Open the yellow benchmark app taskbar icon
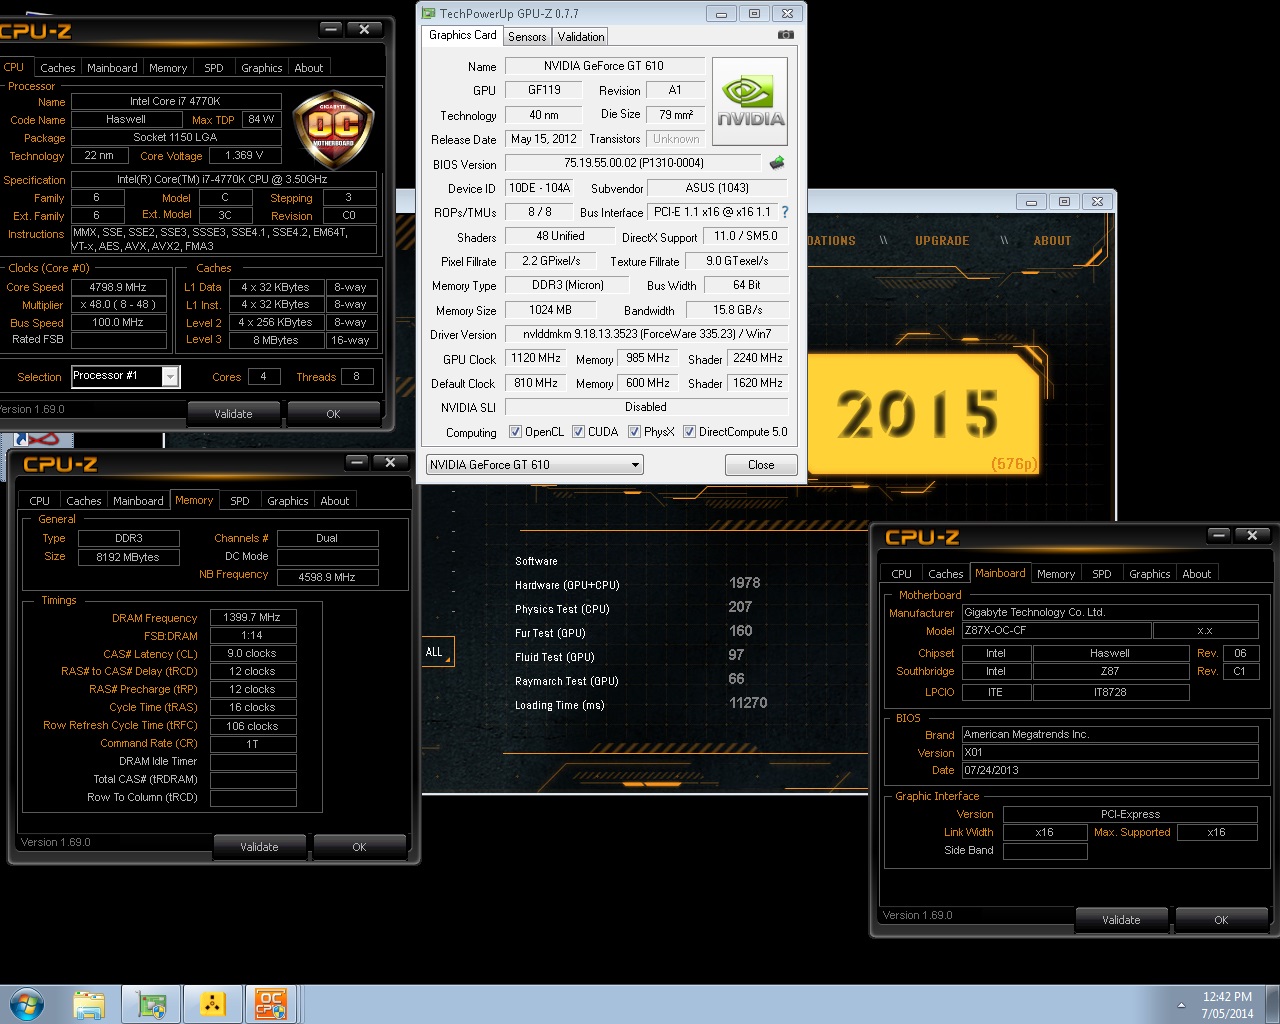Screen dimensions: 1280x1024 [212, 1004]
